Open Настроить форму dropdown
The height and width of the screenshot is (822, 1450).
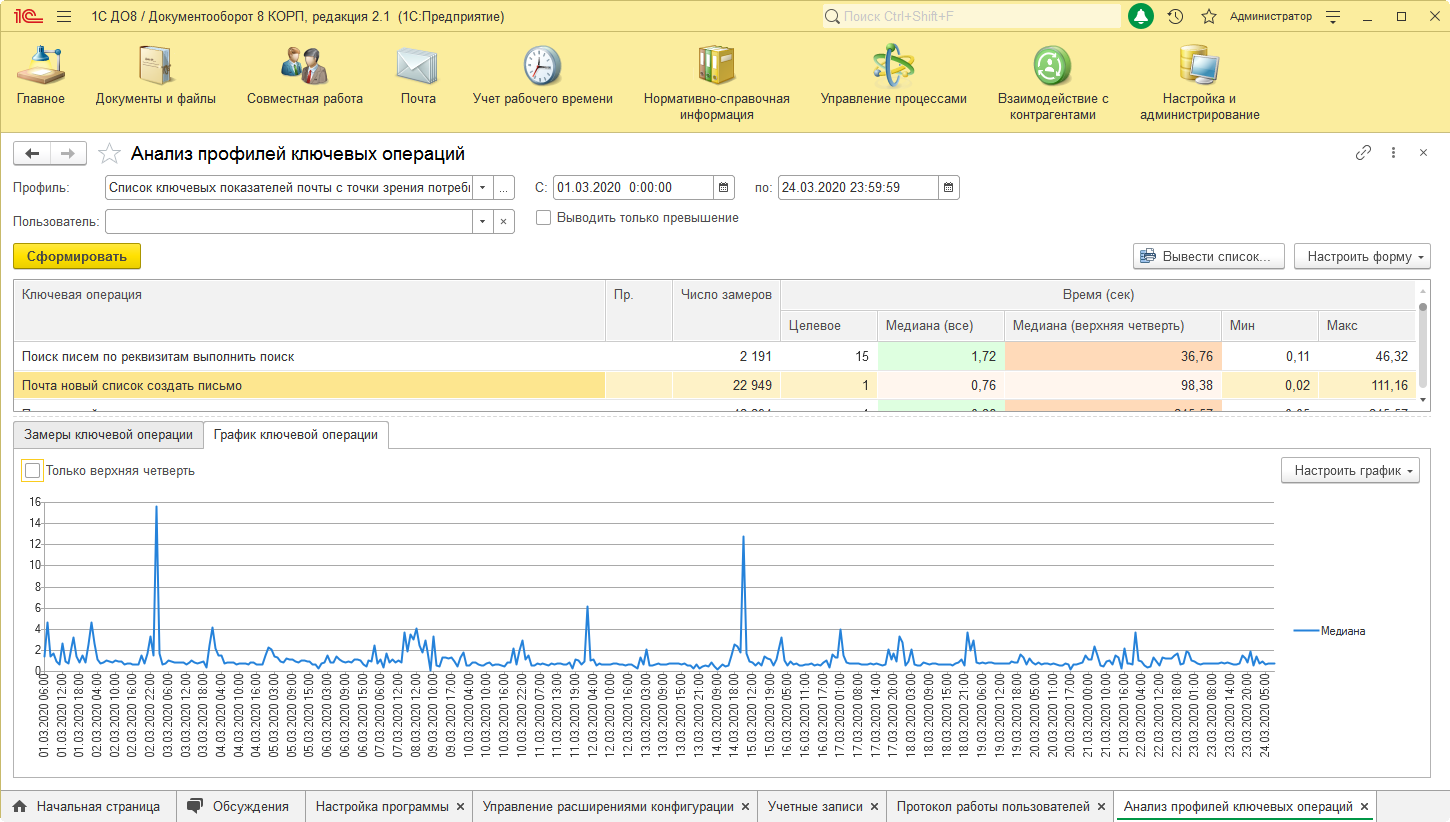click(1362, 256)
